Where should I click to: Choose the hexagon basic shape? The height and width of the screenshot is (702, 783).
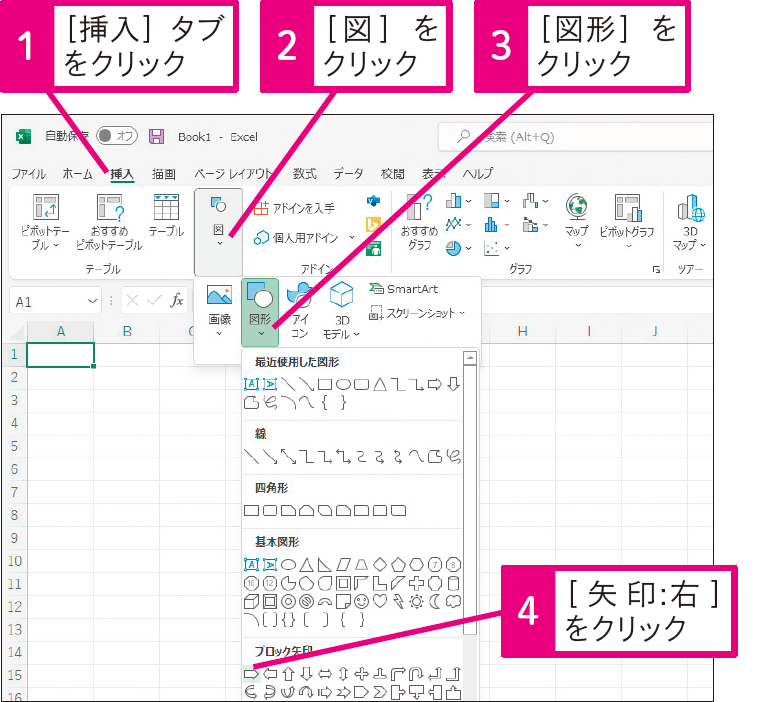[x=416, y=565]
